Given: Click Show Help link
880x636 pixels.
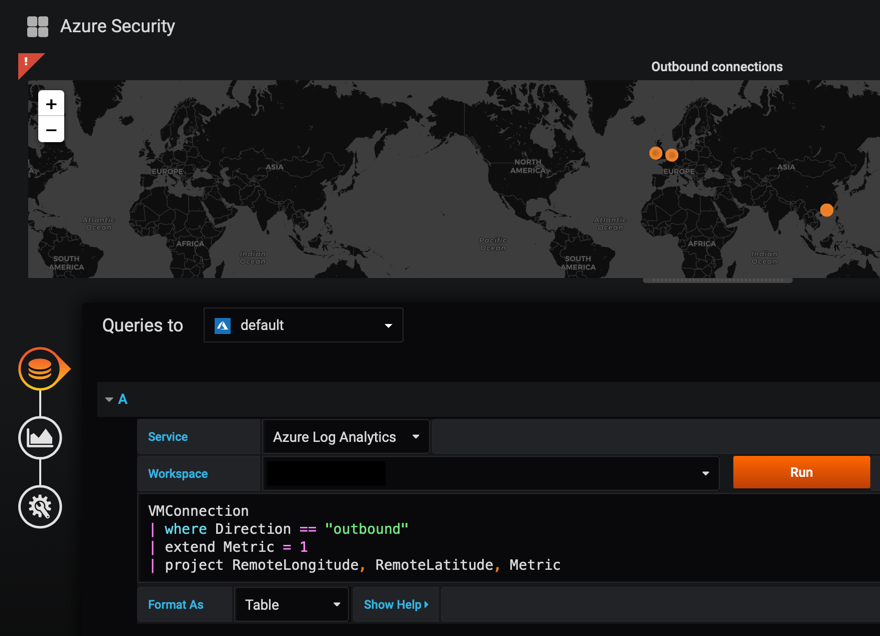Looking at the screenshot, I should coord(396,605).
